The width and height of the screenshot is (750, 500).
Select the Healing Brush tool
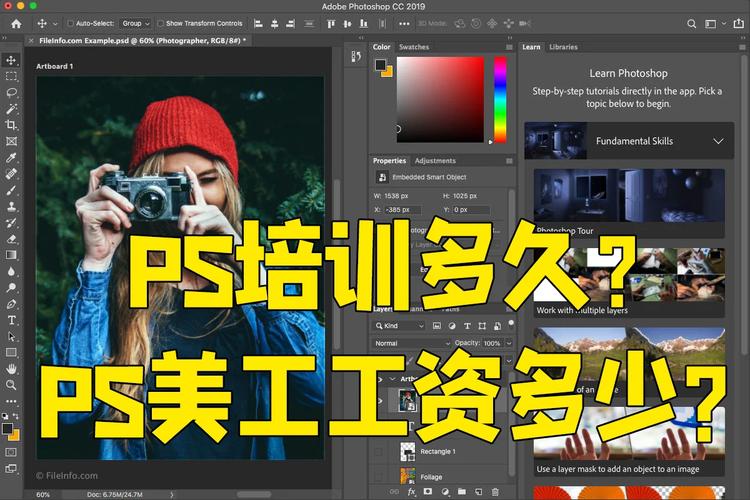(x=11, y=174)
